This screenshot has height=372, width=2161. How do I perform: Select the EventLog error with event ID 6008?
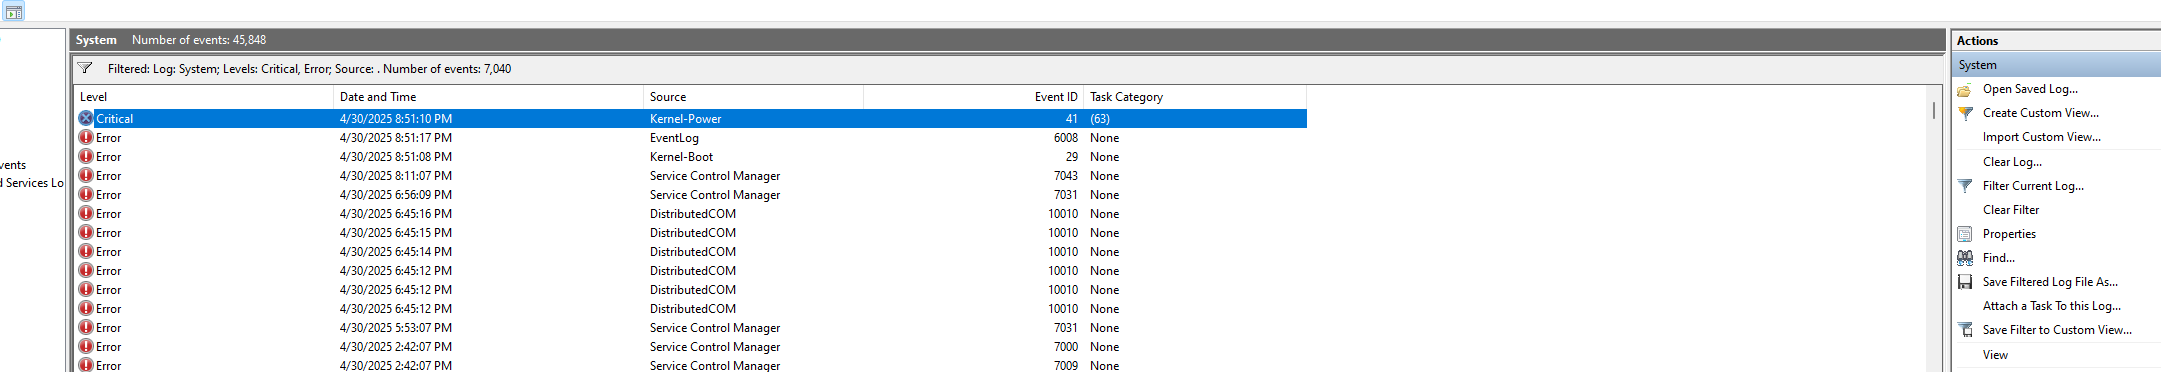691,138
